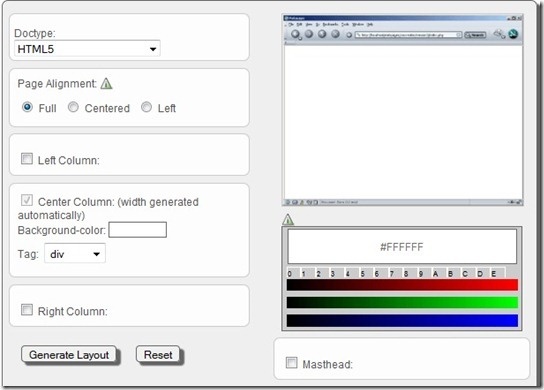Click the blue color gradient bar

click(x=402, y=320)
